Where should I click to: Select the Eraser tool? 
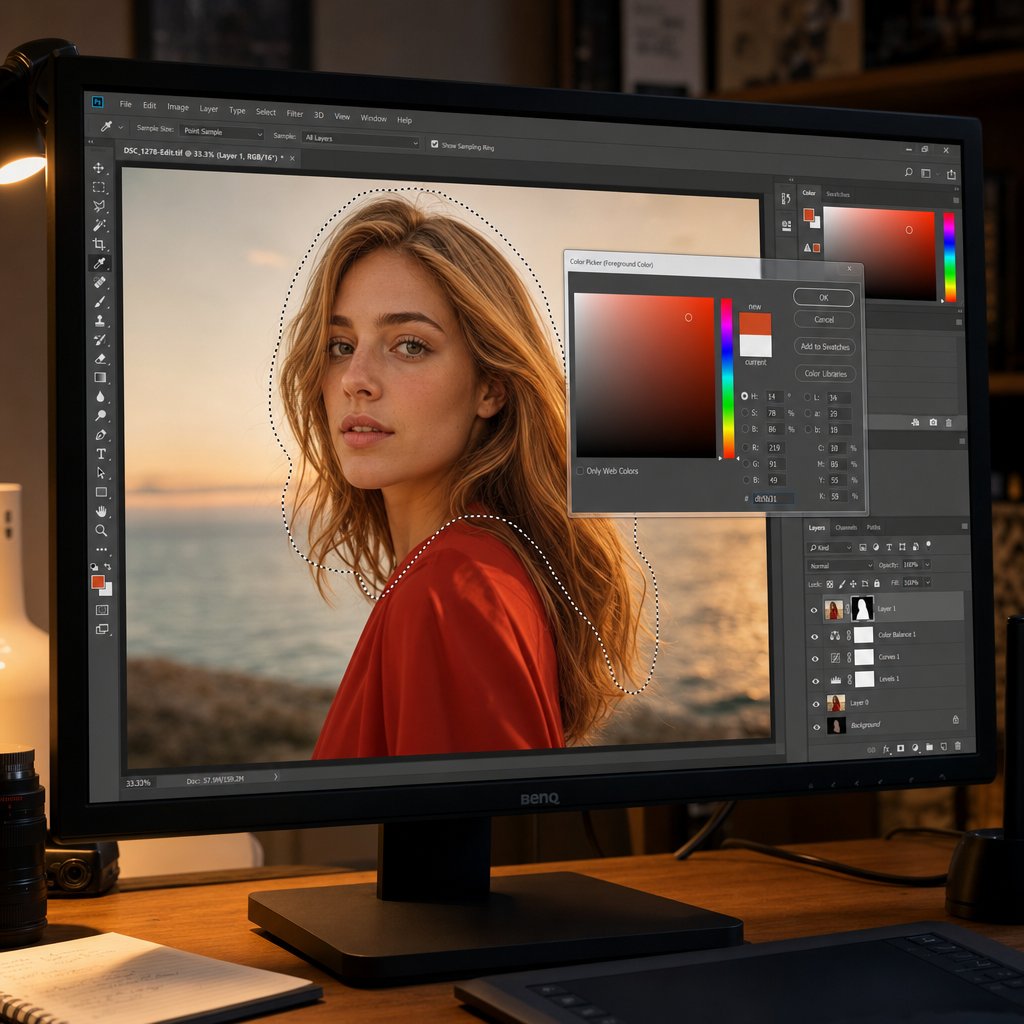click(101, 359)
